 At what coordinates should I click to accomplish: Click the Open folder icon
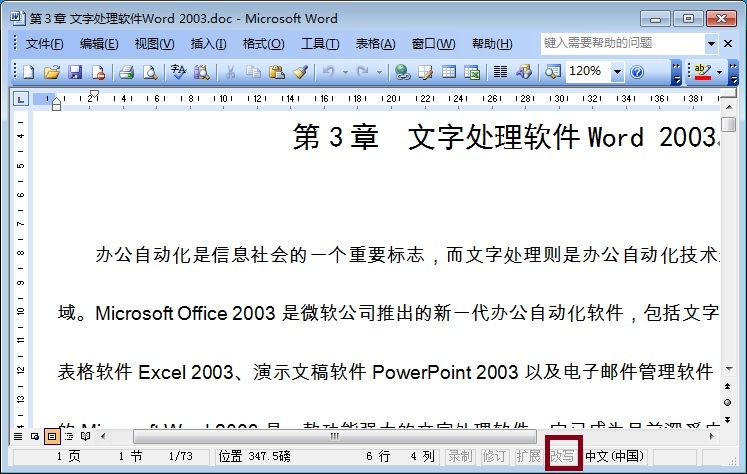(51, 72)
